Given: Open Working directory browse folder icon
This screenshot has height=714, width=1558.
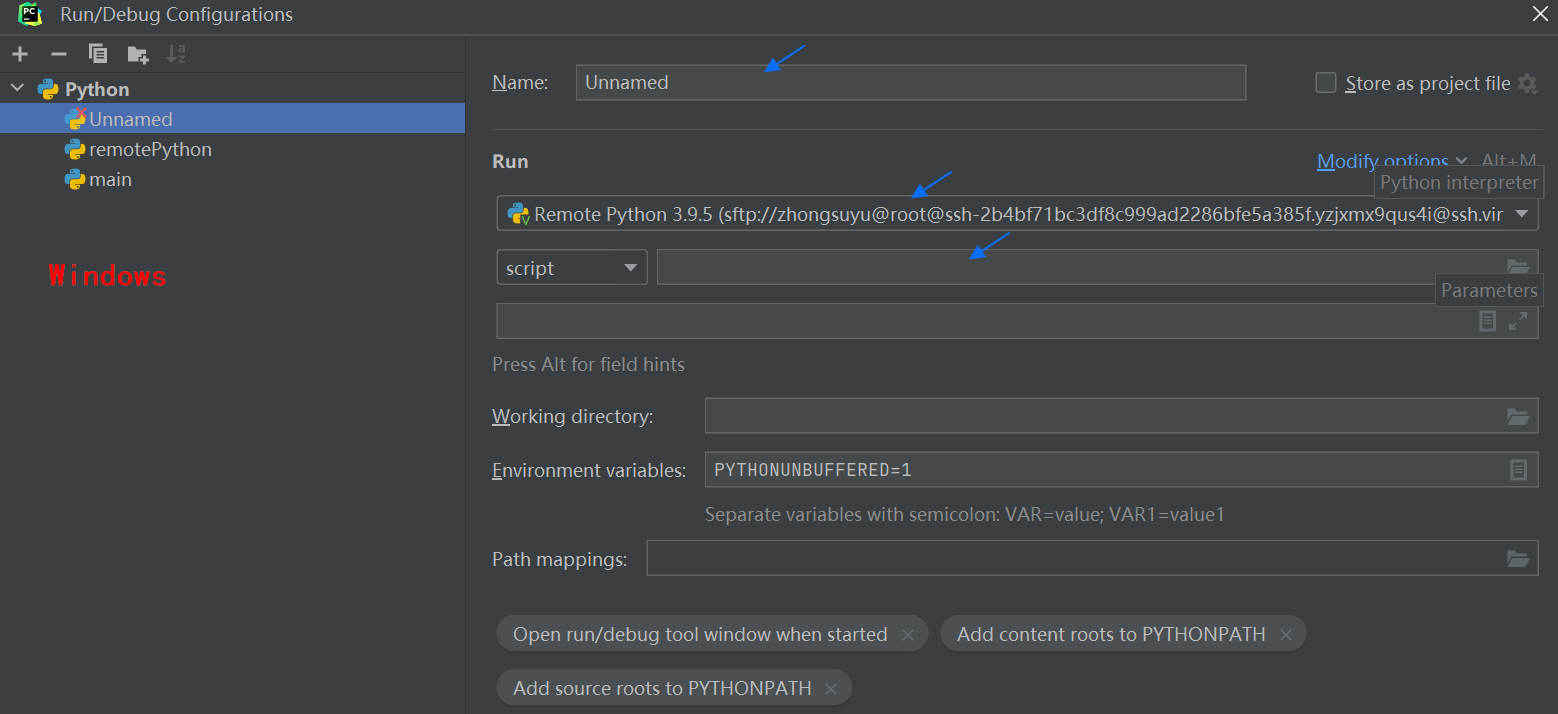Looking at the screenshot, I should [x=1518, y=416].
